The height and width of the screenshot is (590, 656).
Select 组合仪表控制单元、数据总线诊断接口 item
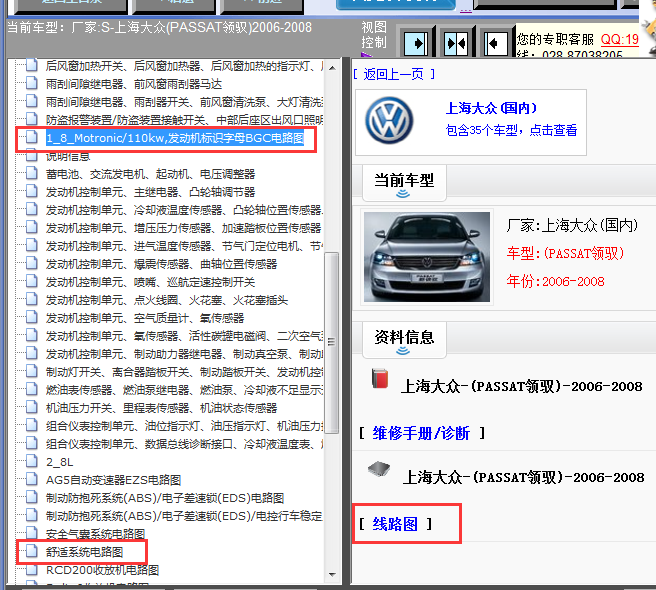click(x=184, y=444)
